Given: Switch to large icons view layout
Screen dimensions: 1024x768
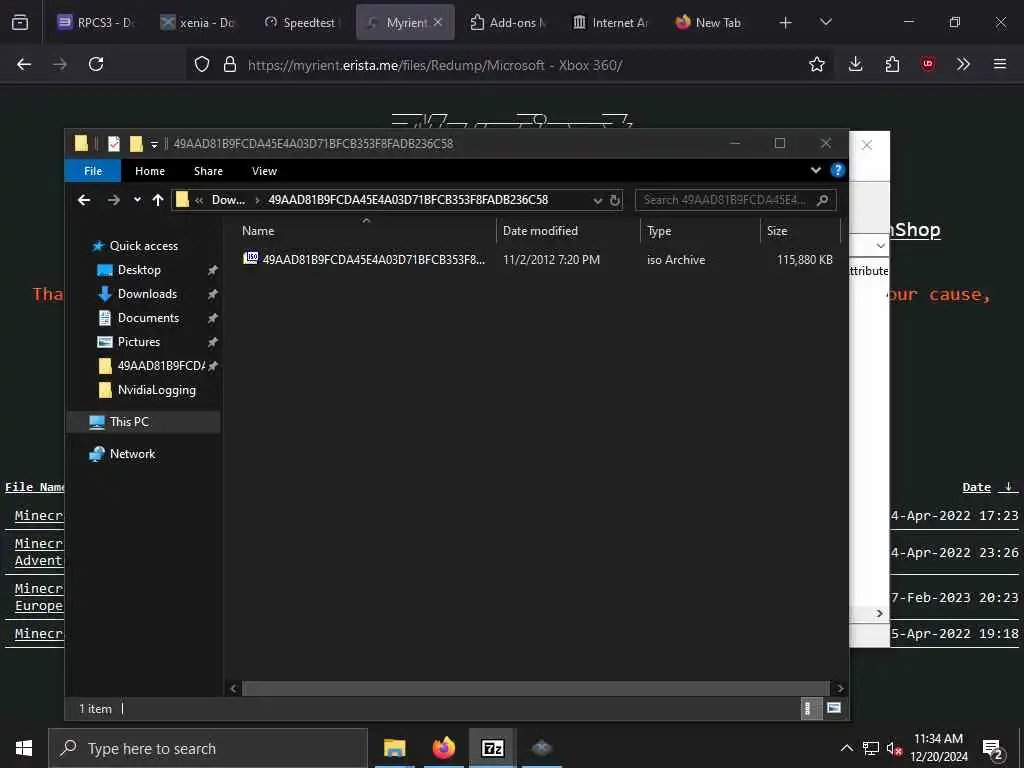Looking at the screenshot, I should pyautogui.click(x=834, y=708).
